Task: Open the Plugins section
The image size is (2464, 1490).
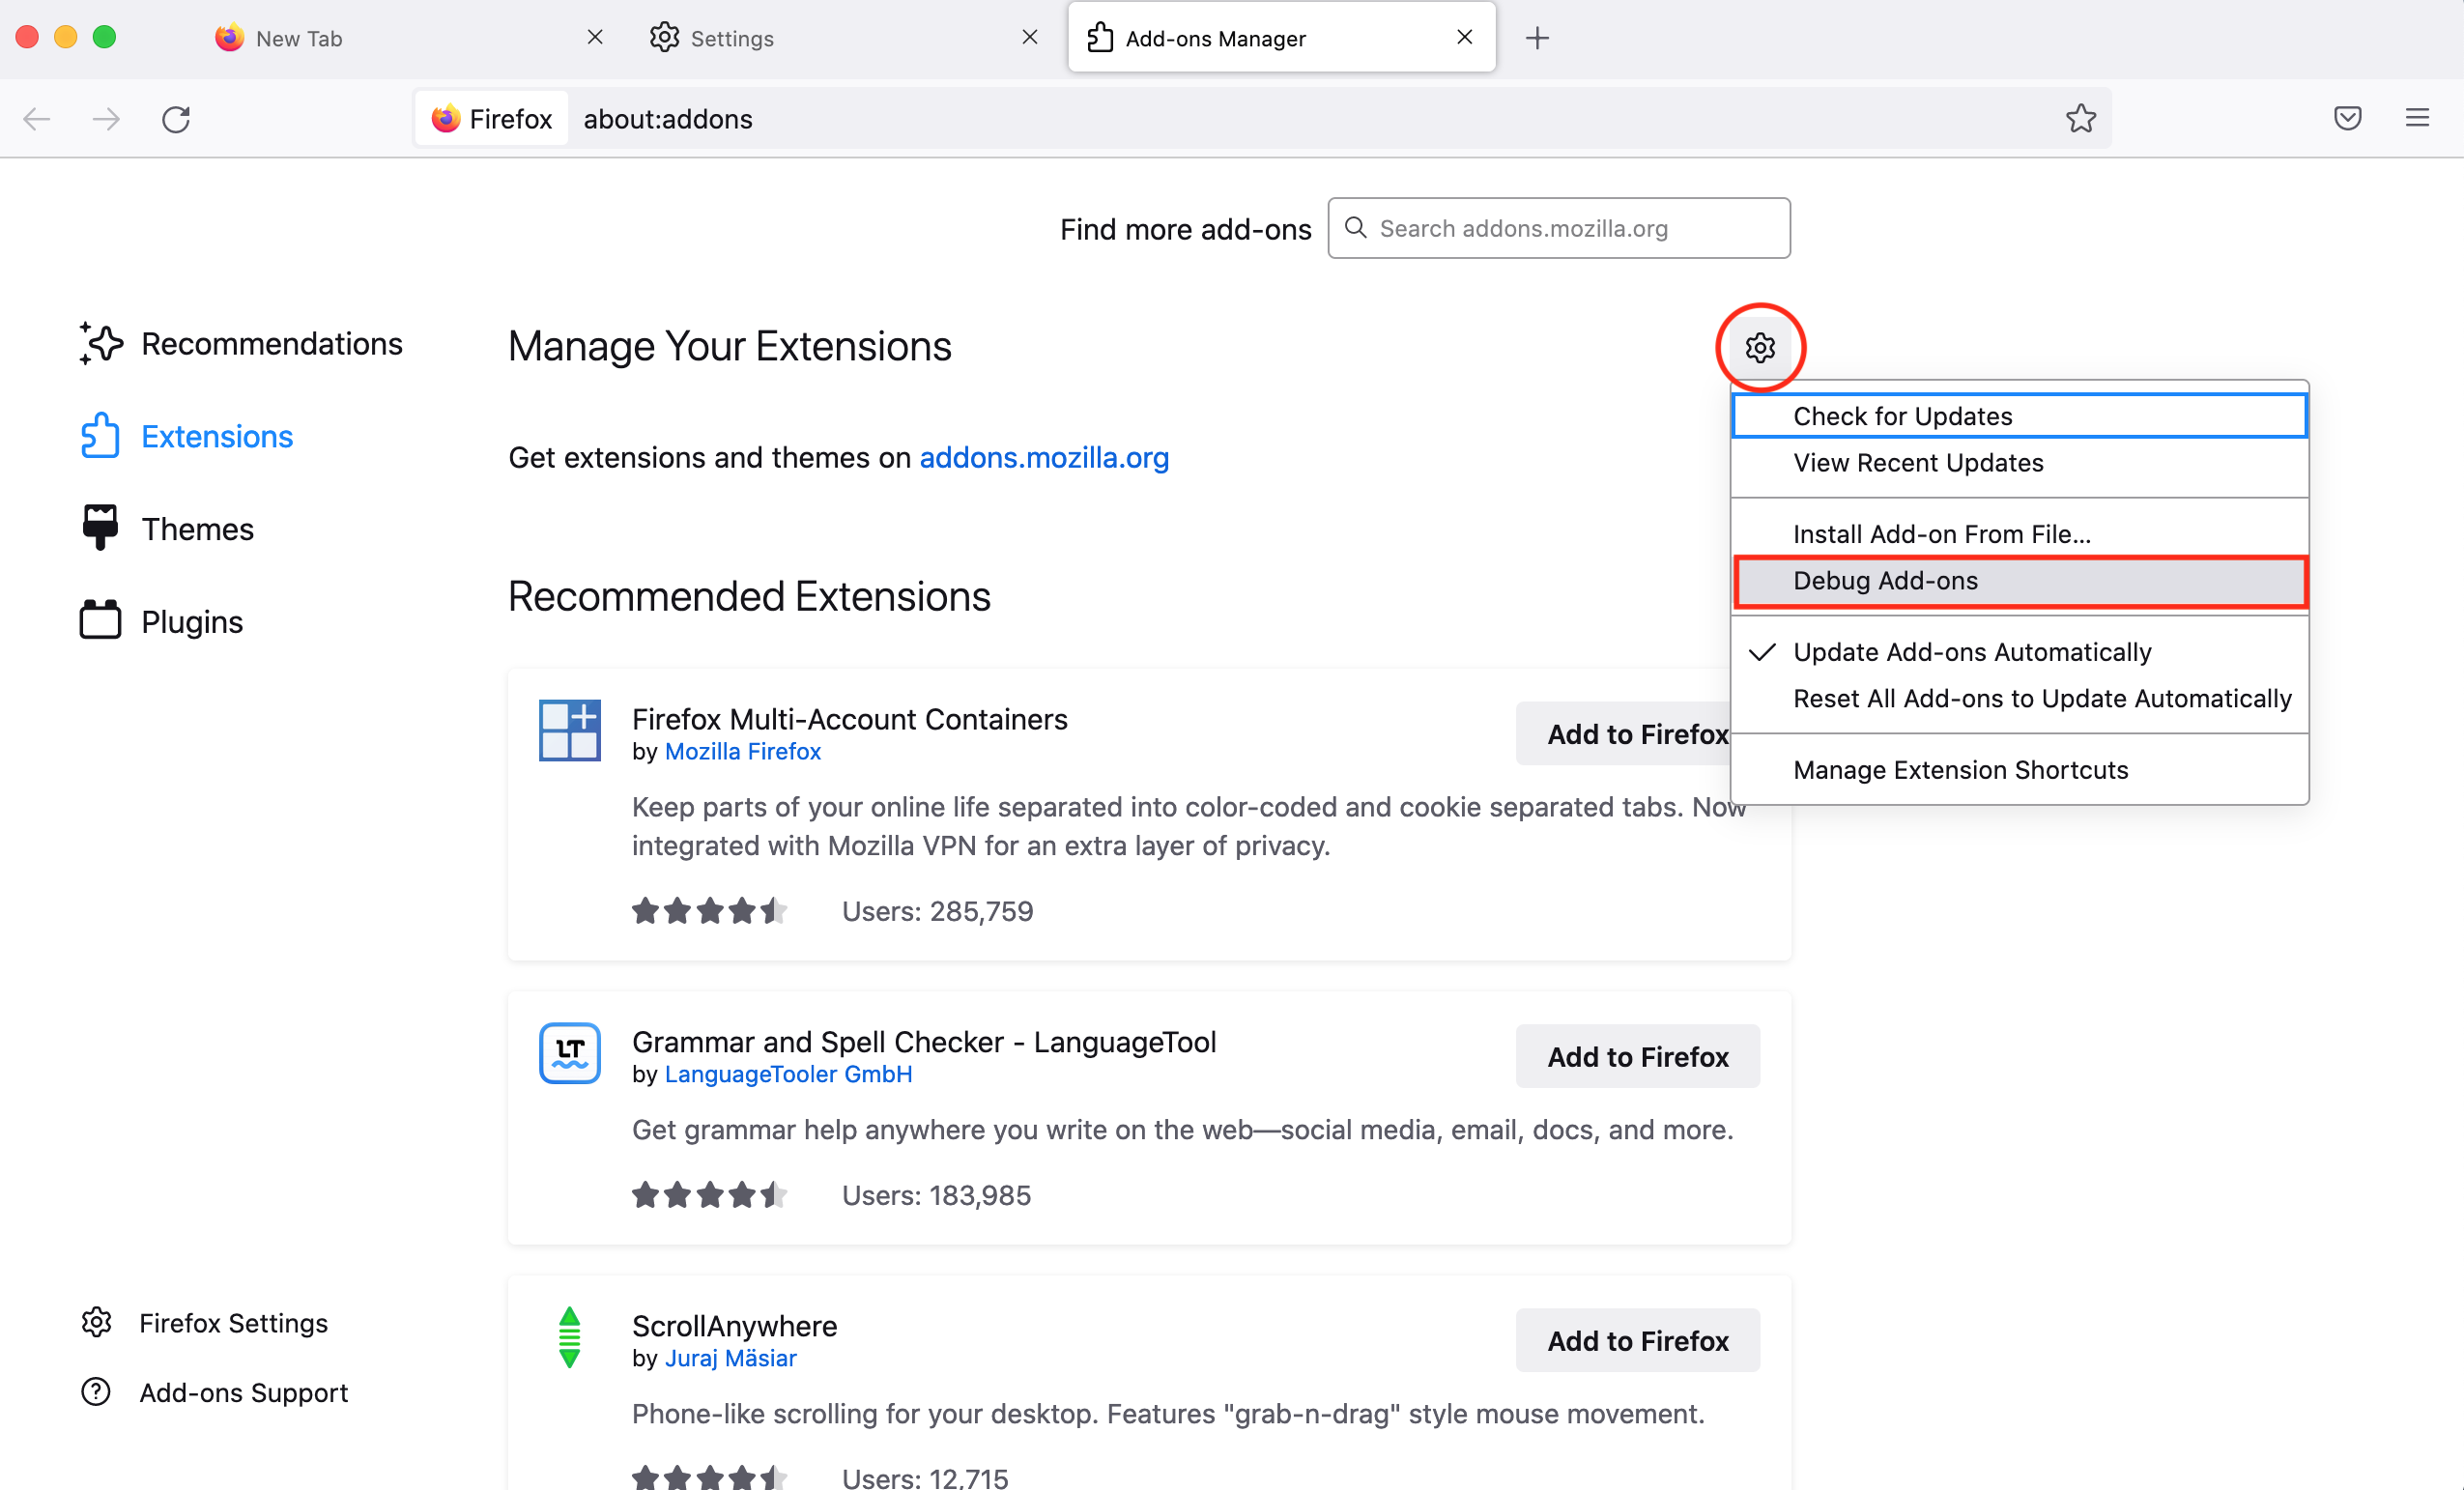Action: [x=162, y=621]
